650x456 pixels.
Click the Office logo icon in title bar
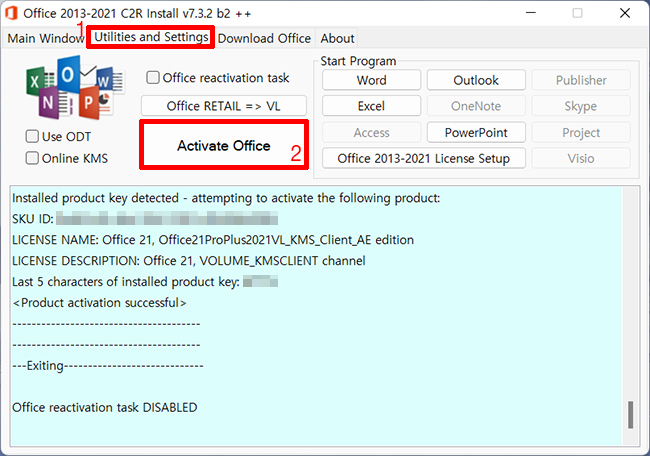(x=11, y=13)
